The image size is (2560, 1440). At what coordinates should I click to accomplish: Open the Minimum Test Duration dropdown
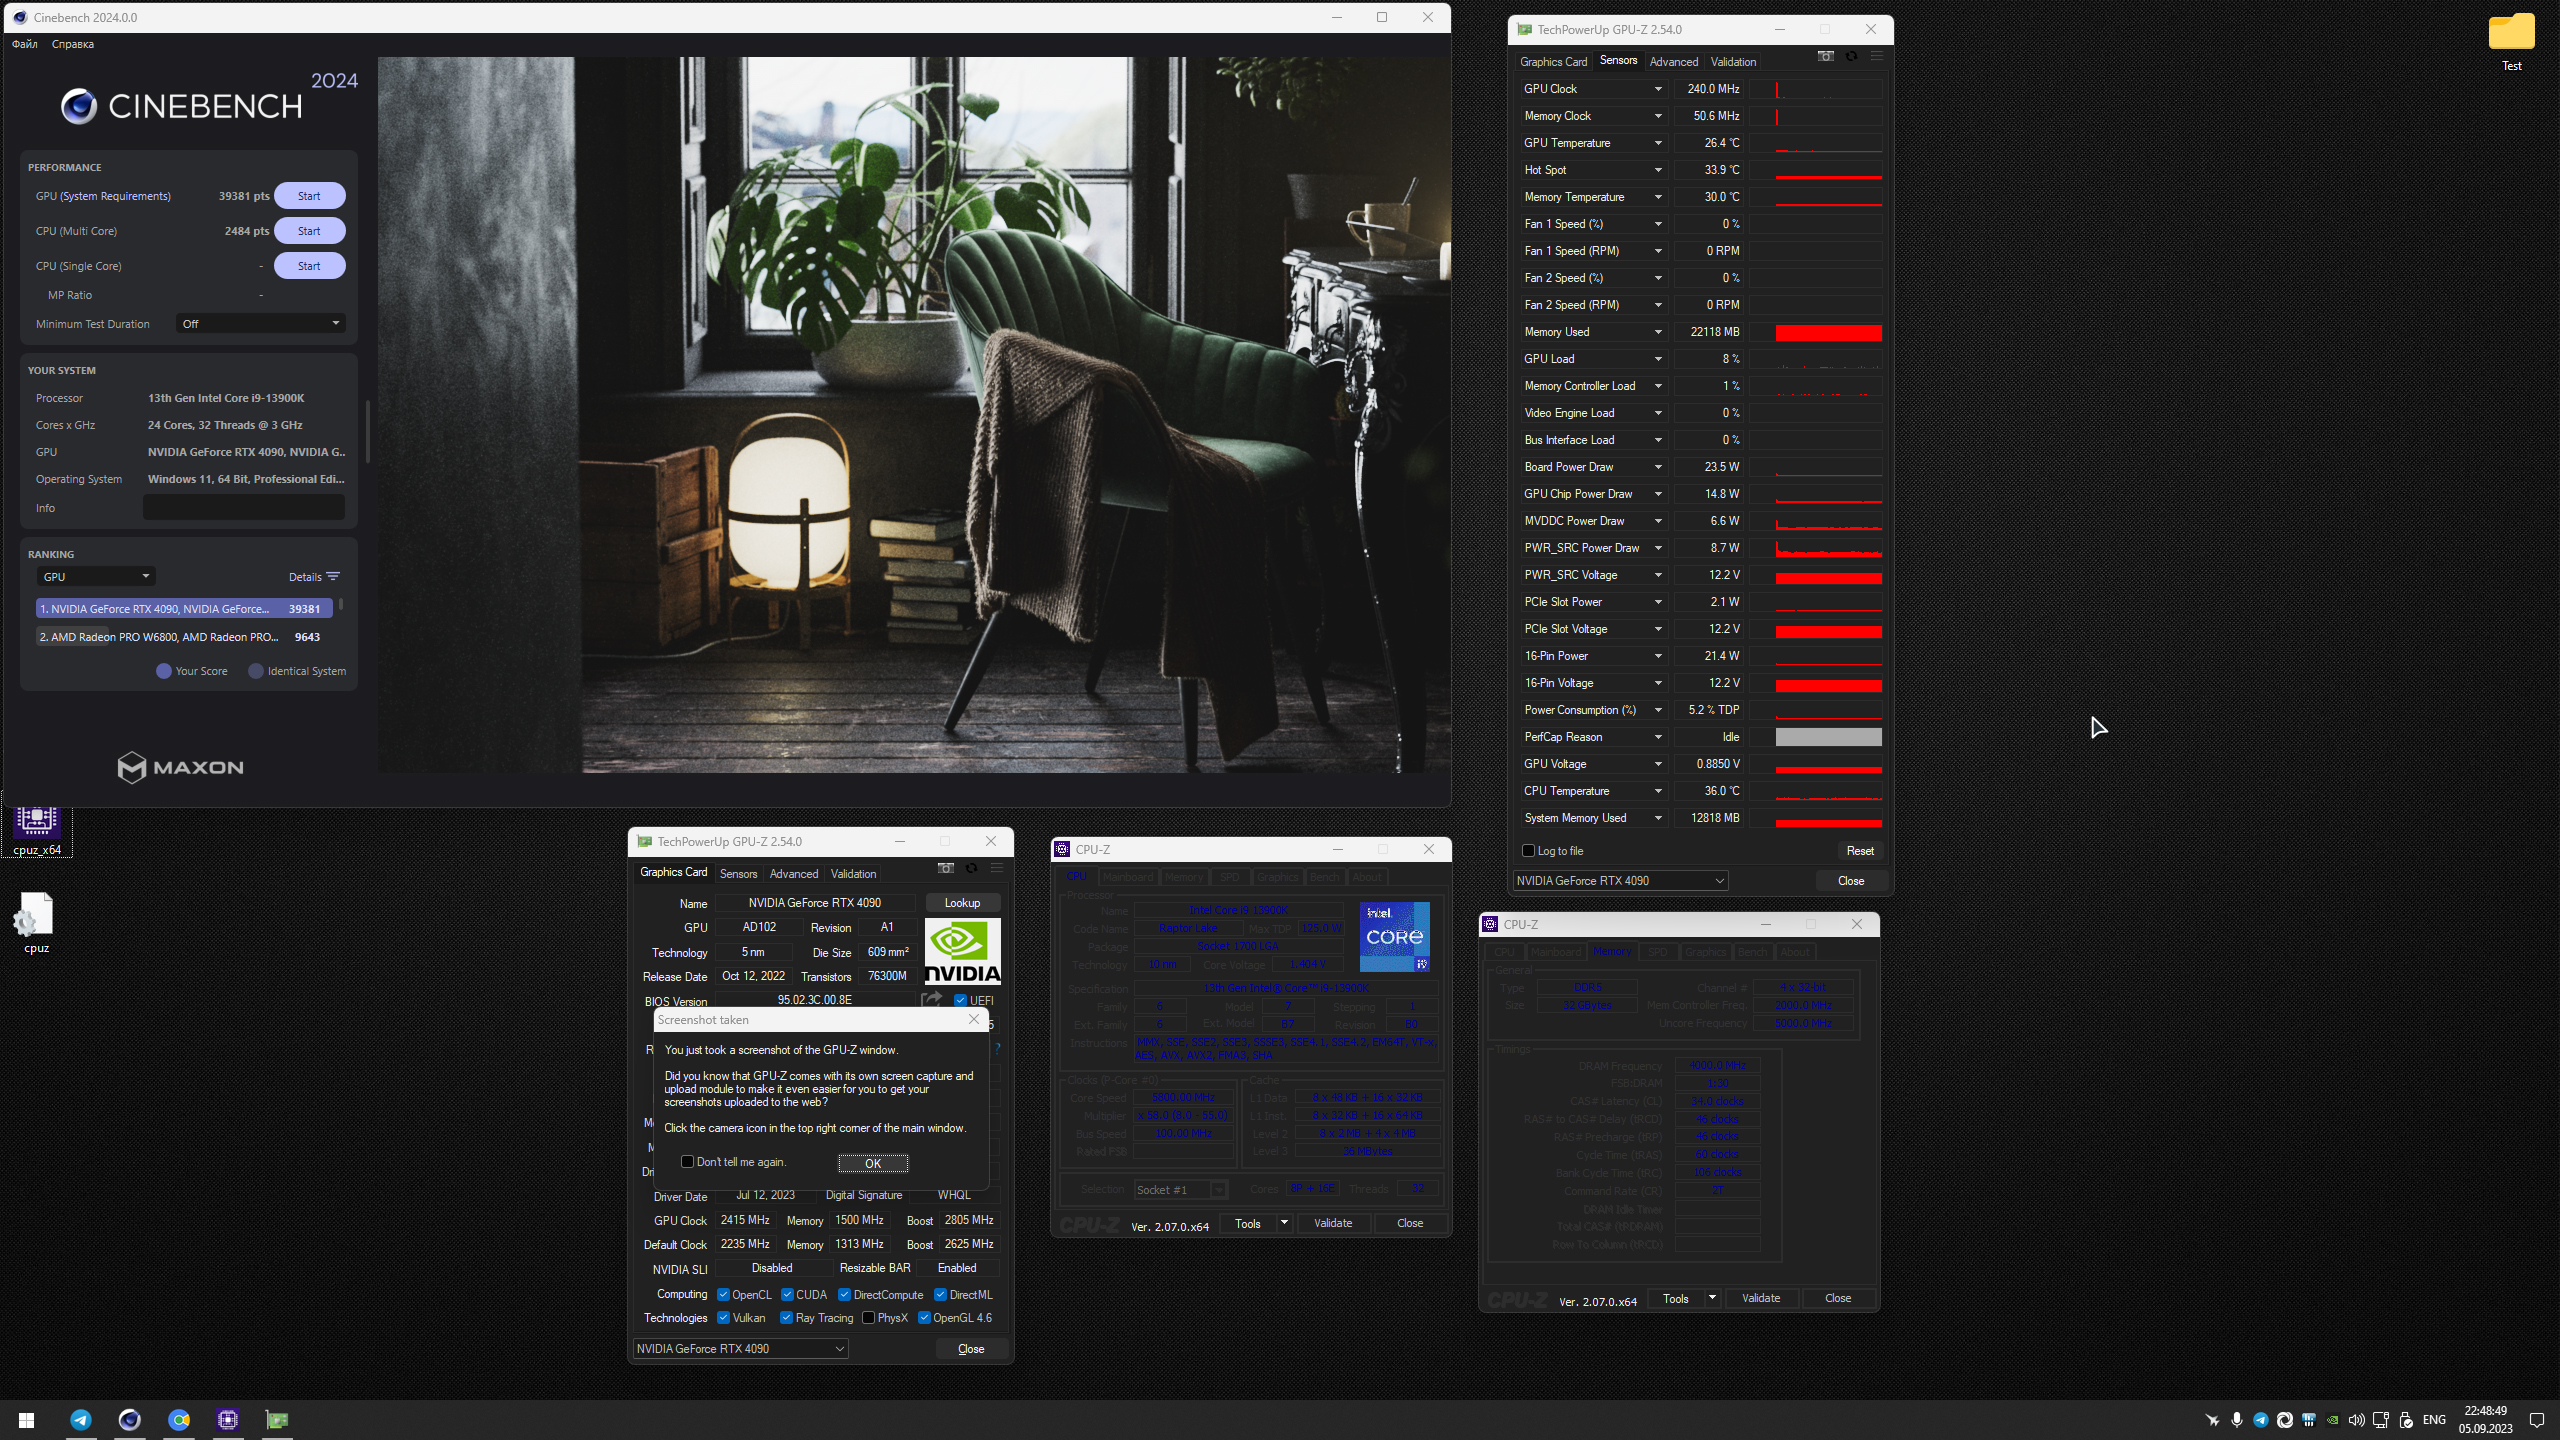(x=260, y=323)
